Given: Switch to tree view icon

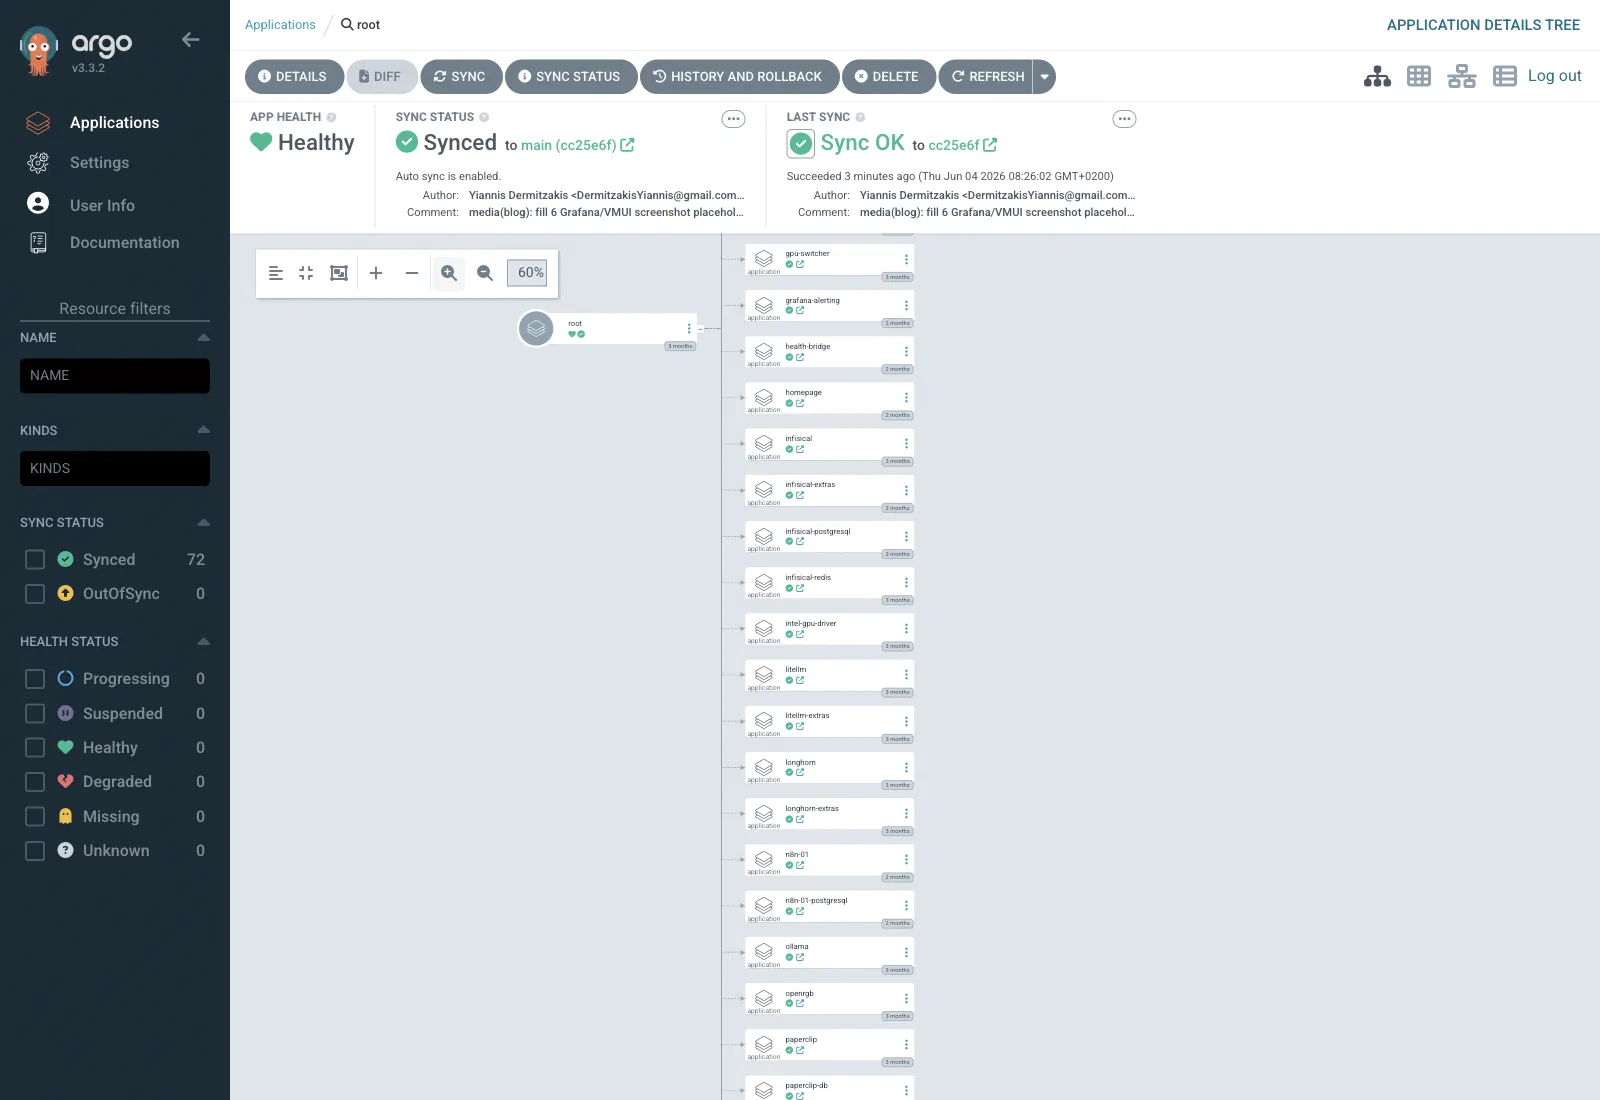Looking at the screenshot, I should click(1377, 76).
